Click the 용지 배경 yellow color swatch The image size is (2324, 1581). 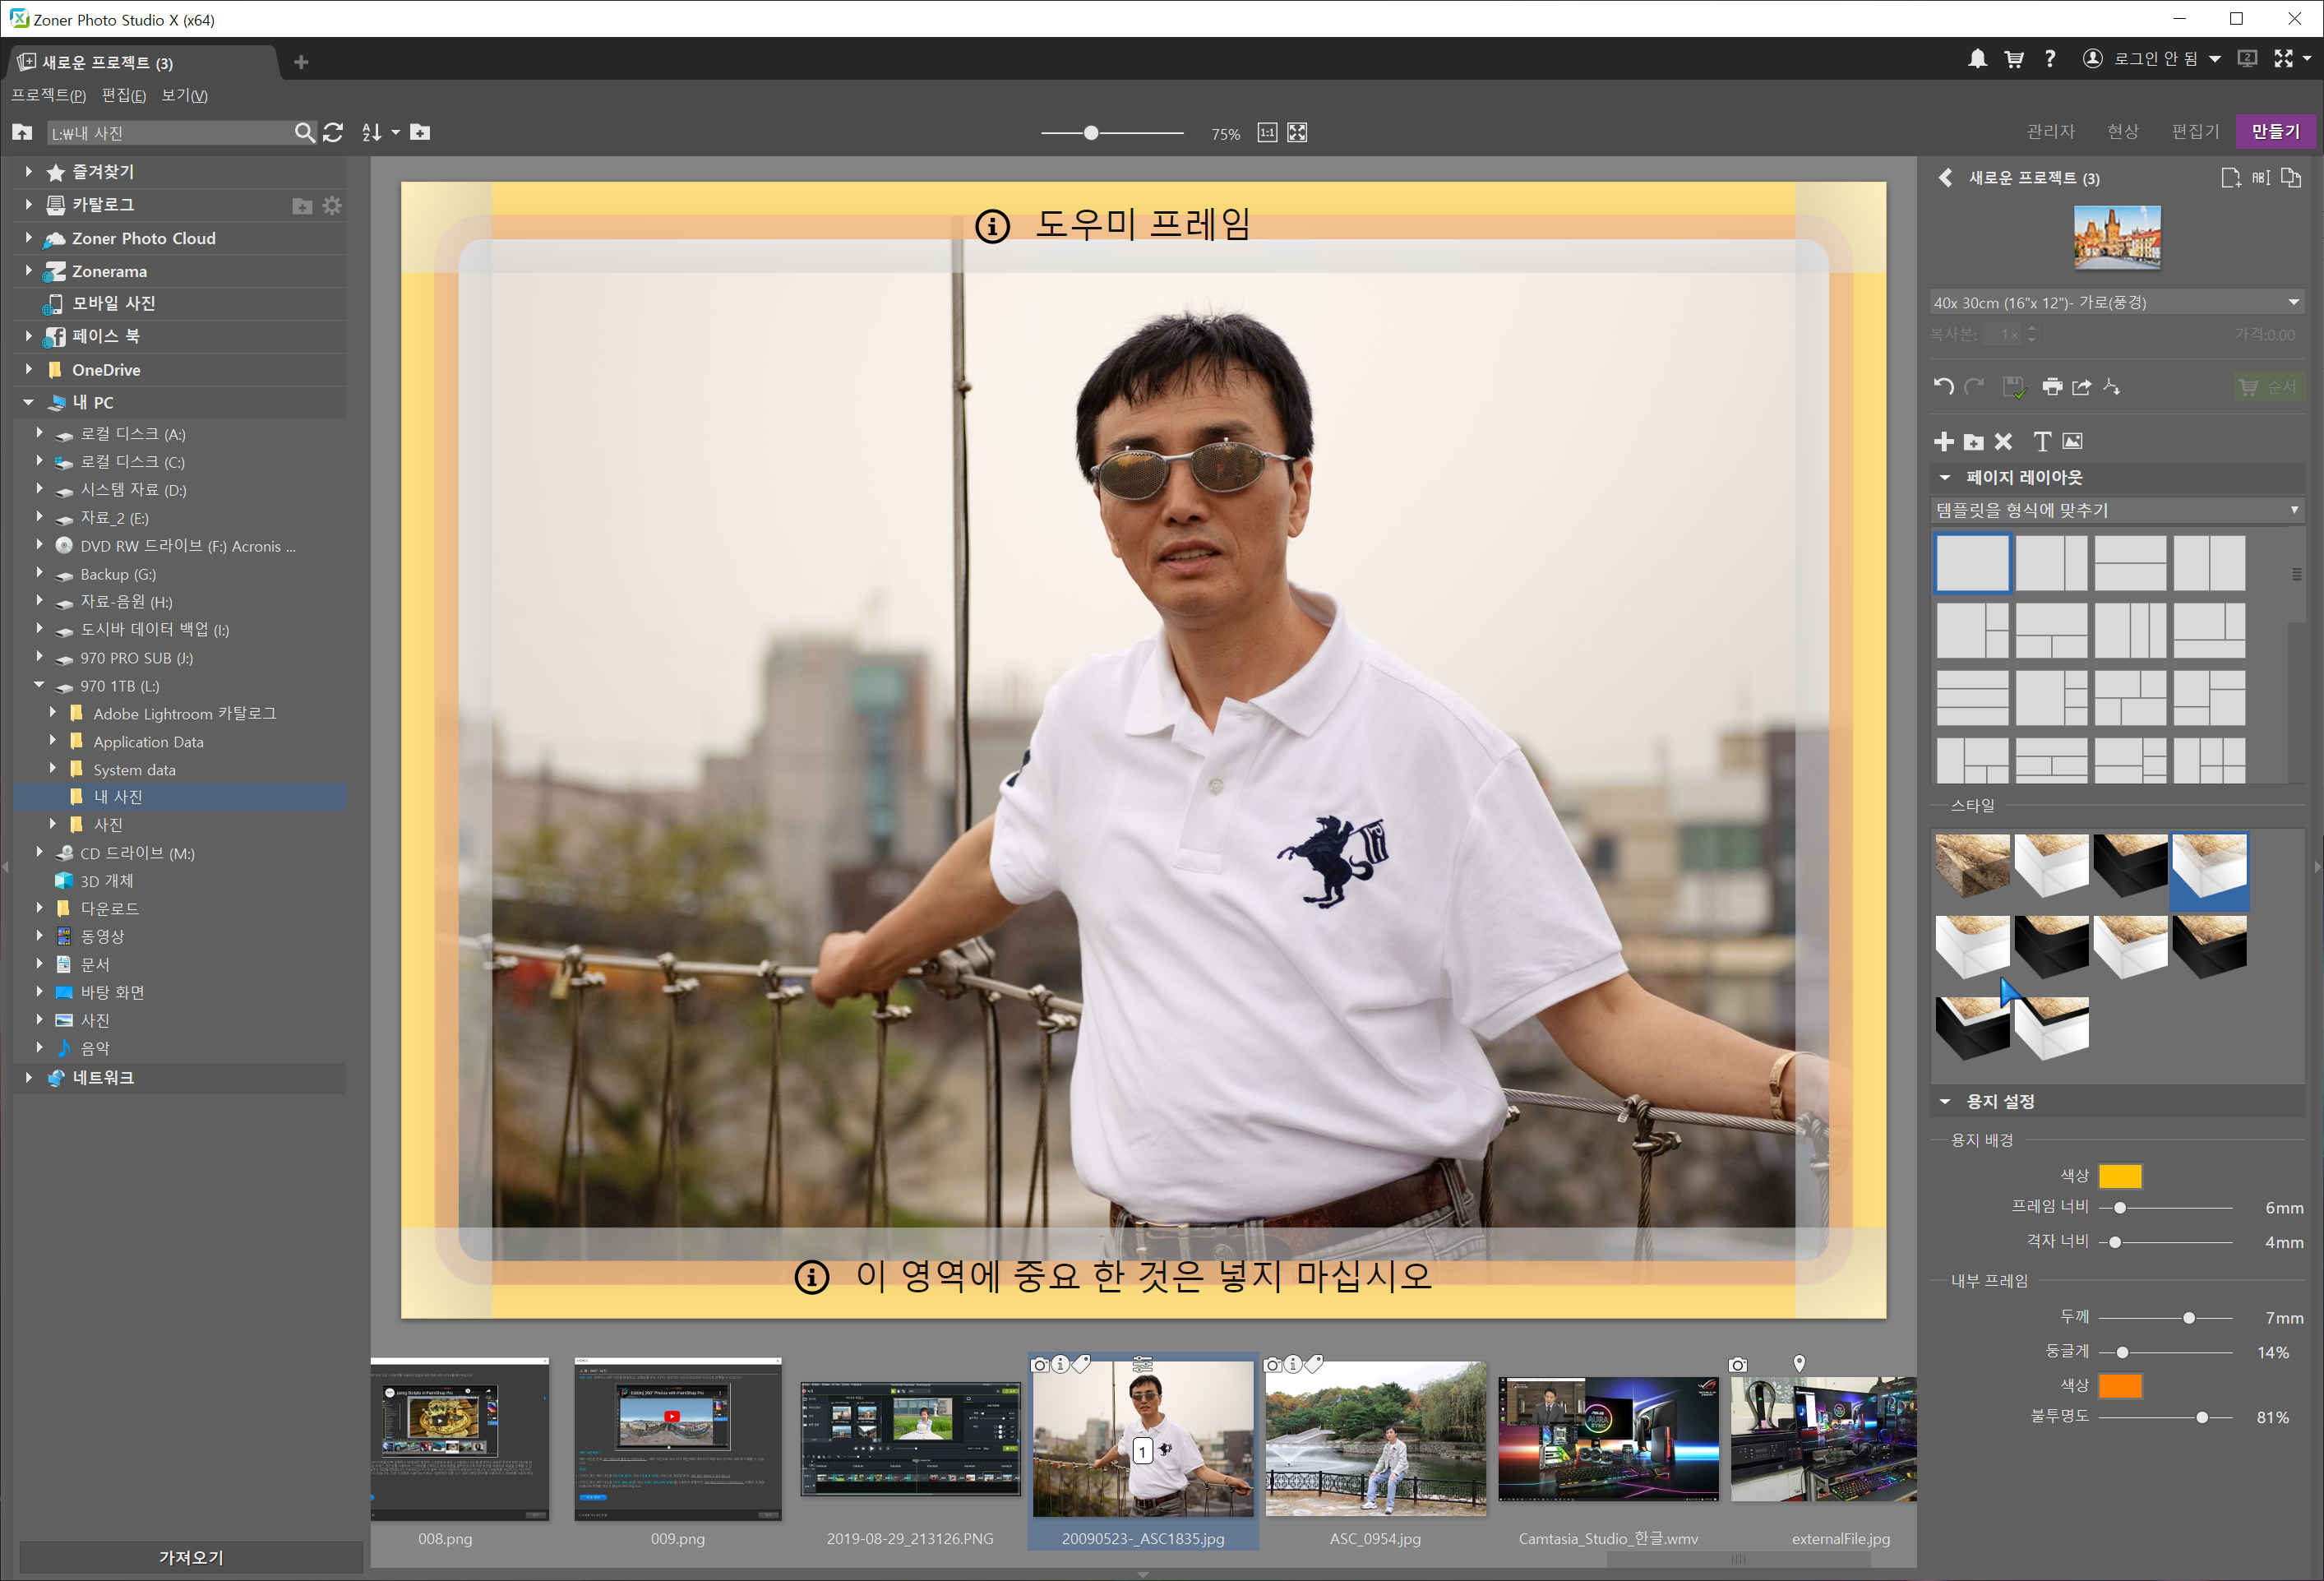(2120, 1176)
